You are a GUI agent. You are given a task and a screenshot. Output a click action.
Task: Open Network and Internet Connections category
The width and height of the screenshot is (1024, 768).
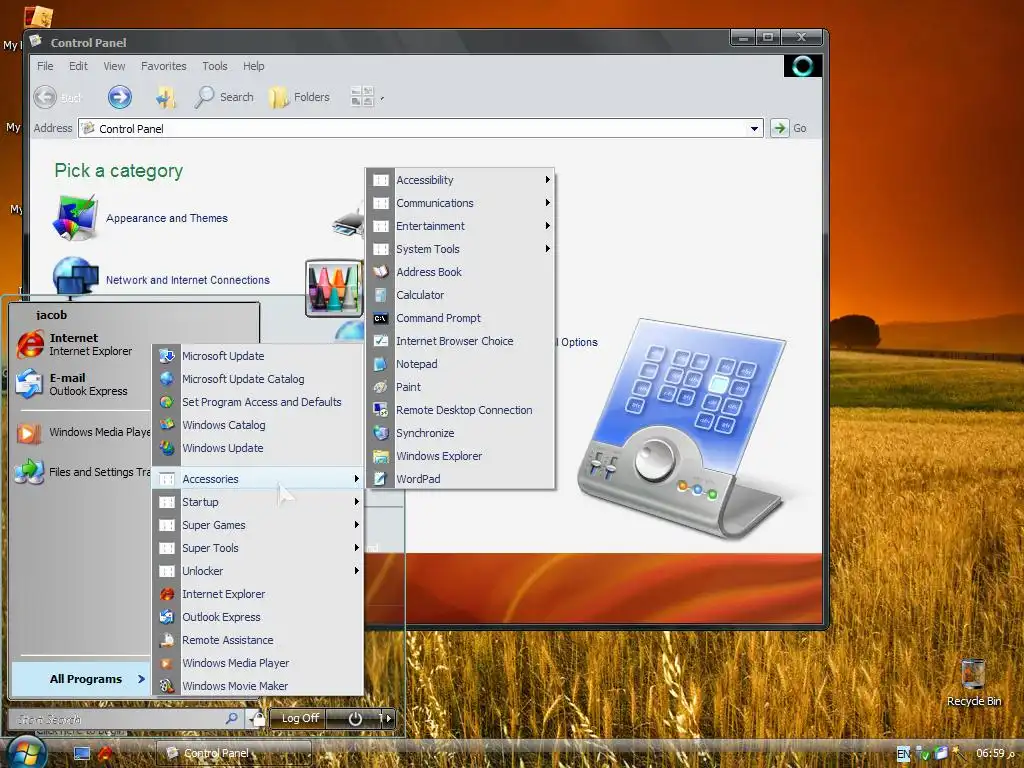tap(187, 280)
